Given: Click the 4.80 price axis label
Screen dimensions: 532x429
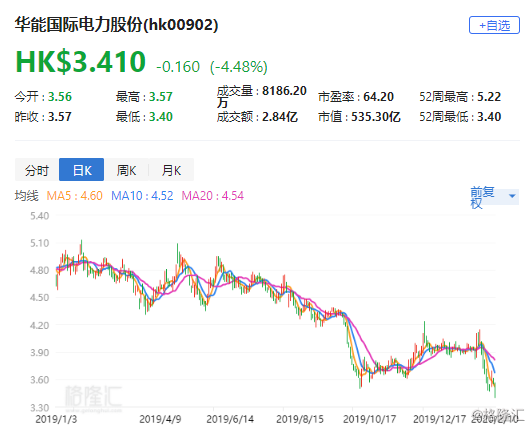Looking at the screenshot, I should [40, 271].
